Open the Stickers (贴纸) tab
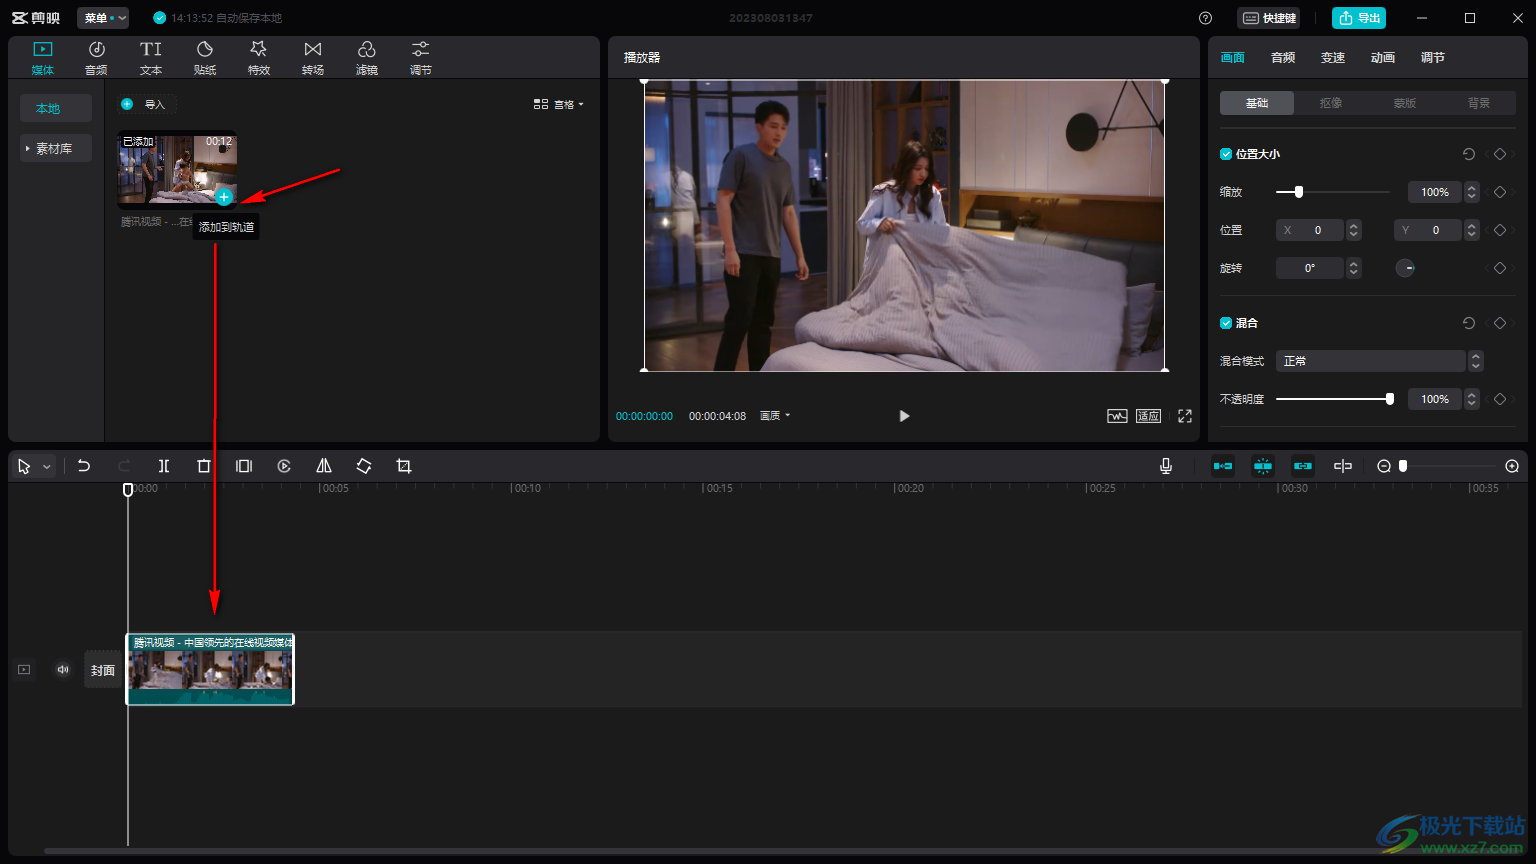1536x864 pixels. [205, 58]
